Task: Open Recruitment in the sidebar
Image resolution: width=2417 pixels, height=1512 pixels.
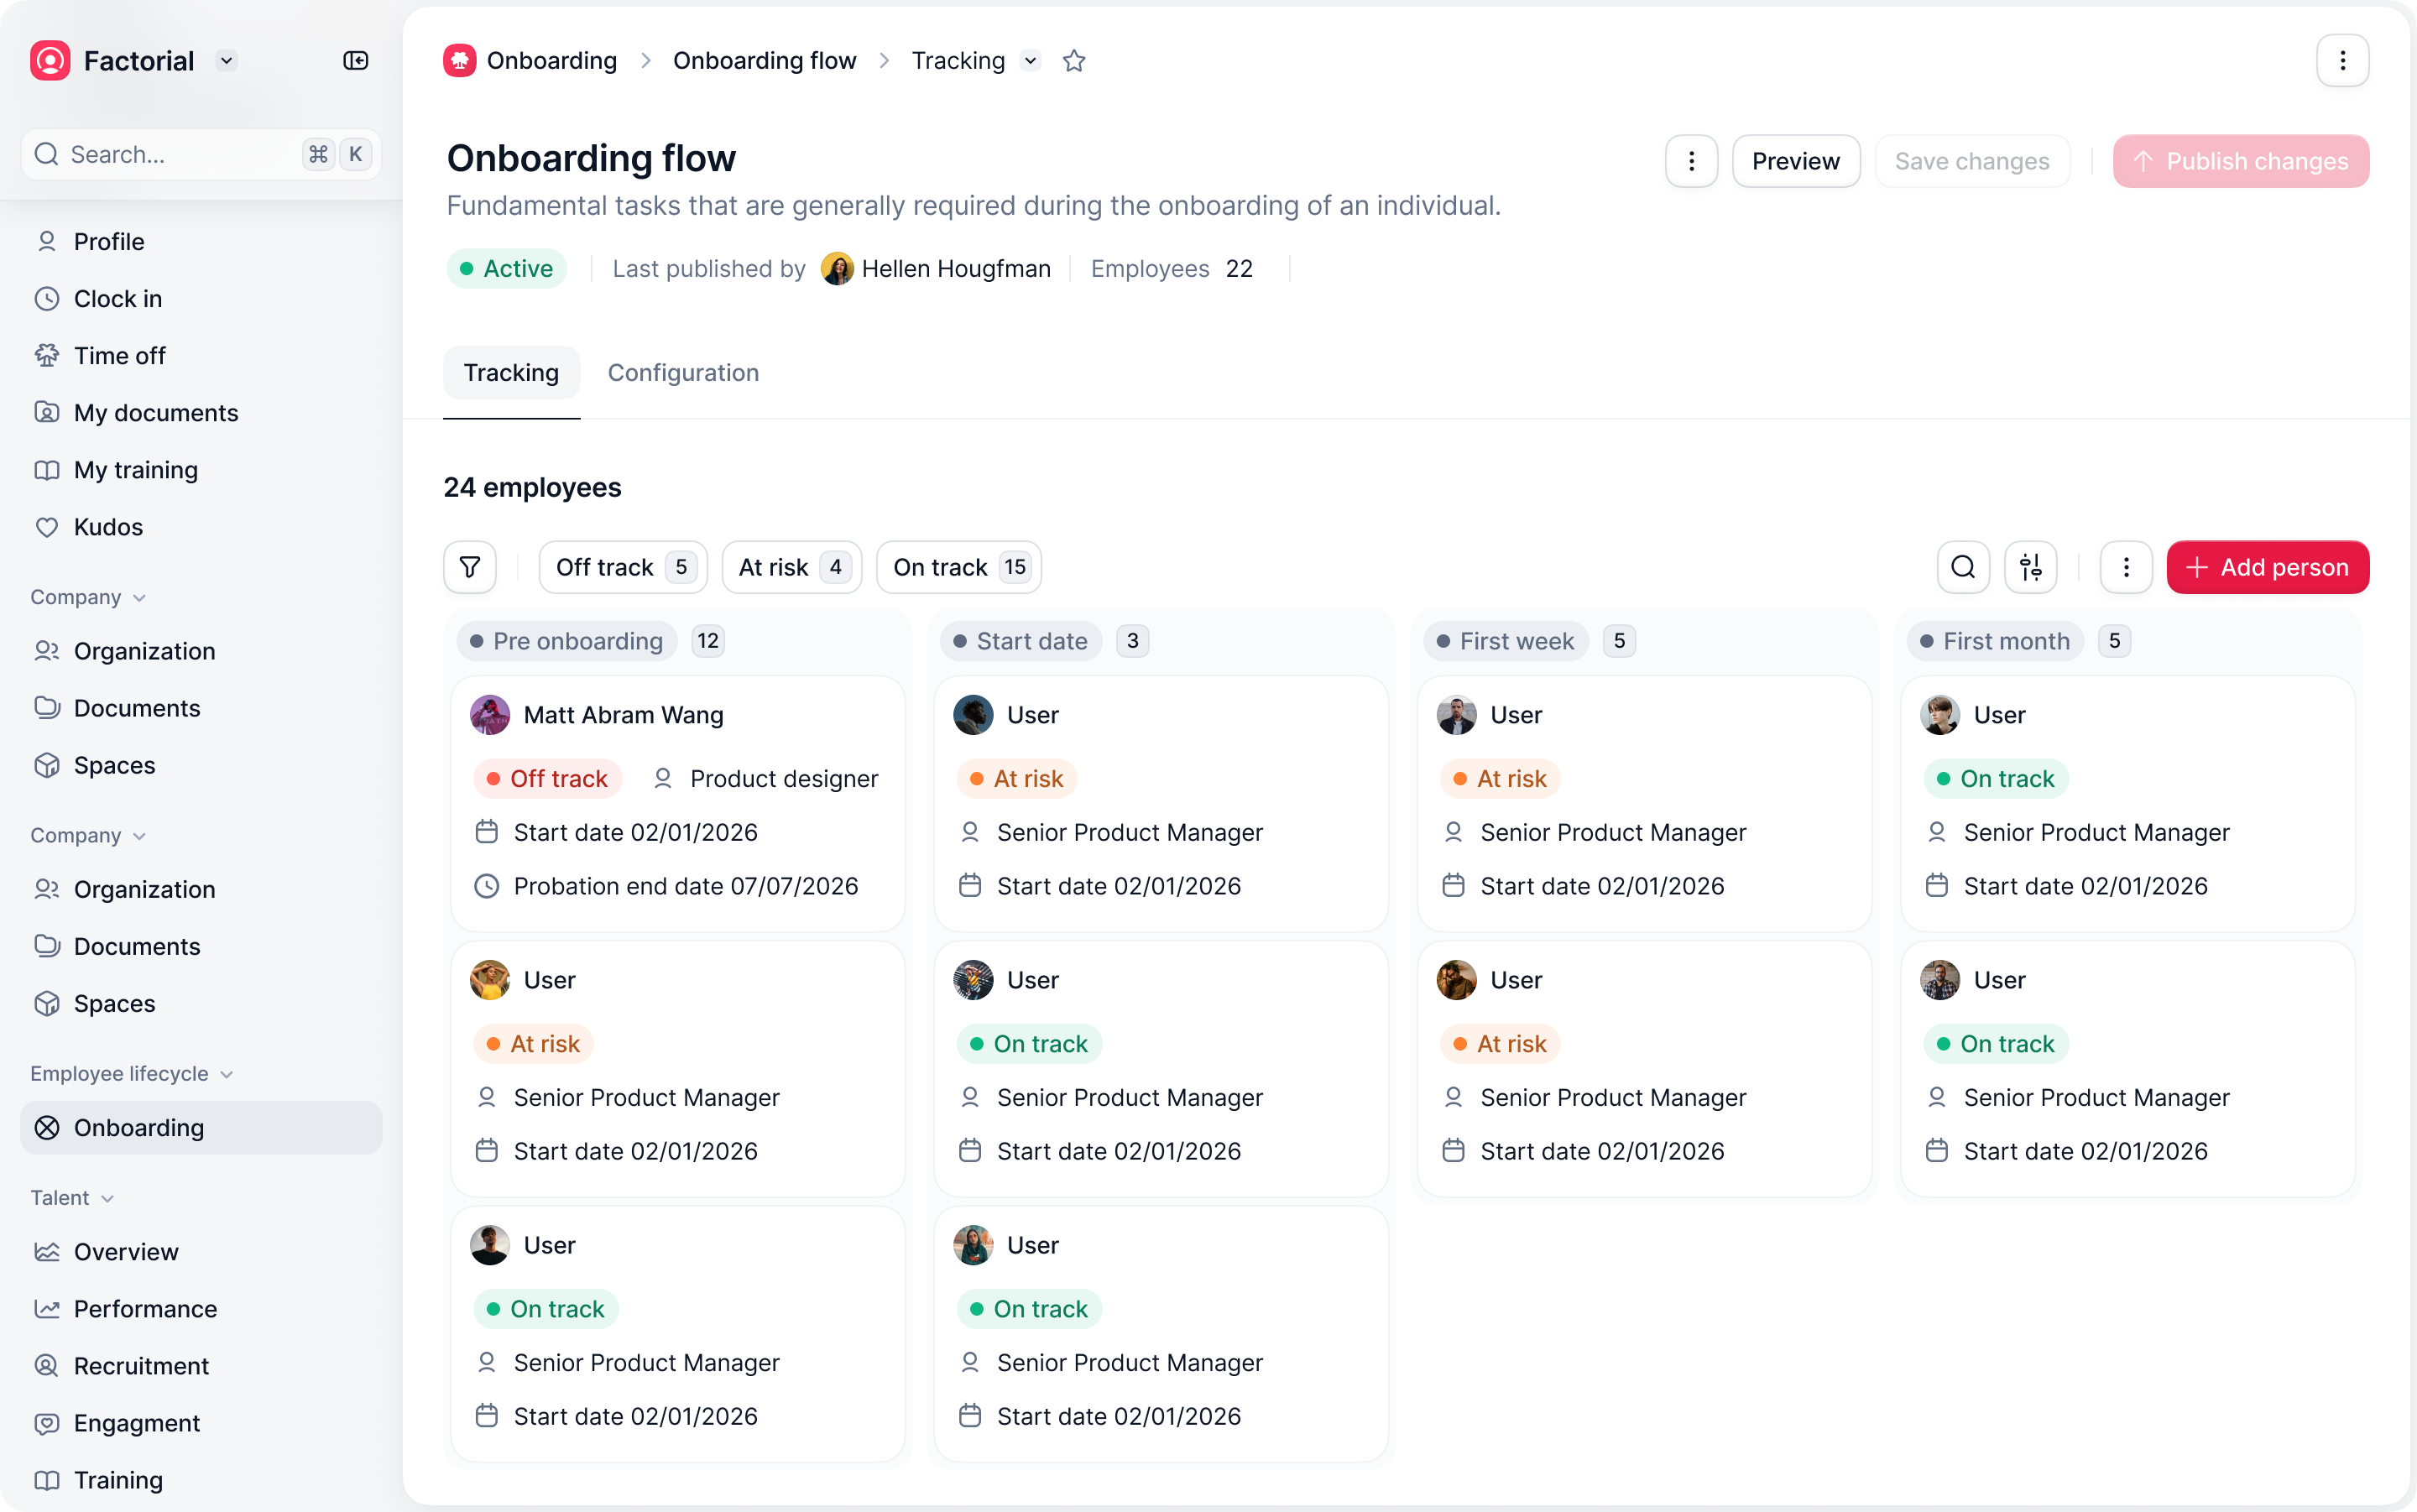Action: (x=141, y=1366)
